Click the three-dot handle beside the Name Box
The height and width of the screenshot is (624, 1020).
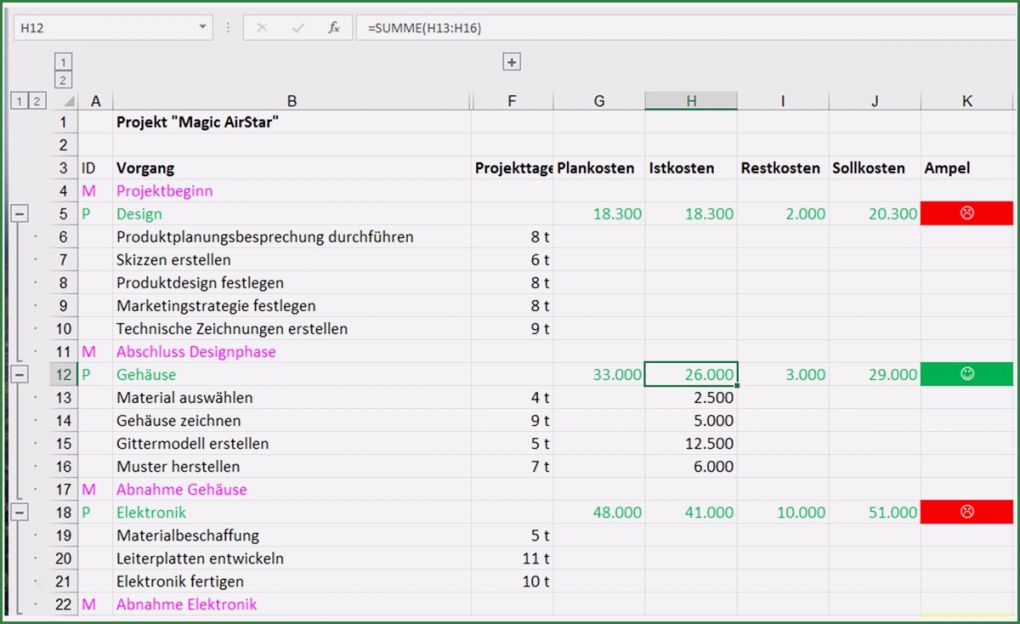pos(228,28)
